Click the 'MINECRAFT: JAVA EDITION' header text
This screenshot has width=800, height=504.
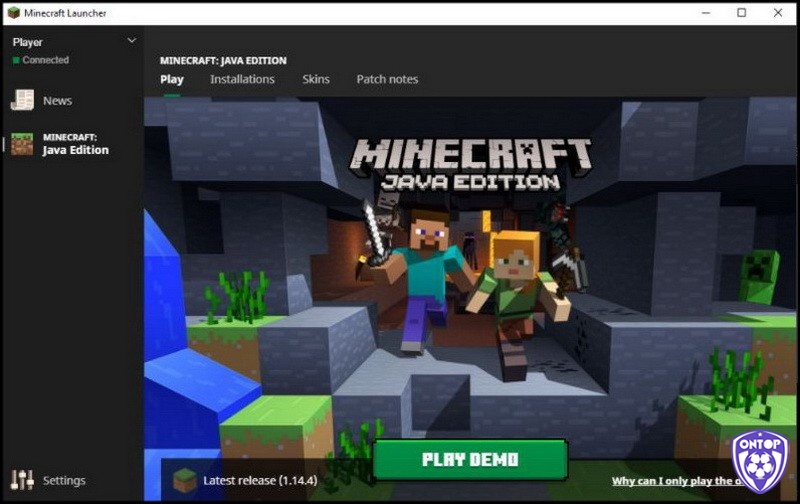(x=223, y=60)
